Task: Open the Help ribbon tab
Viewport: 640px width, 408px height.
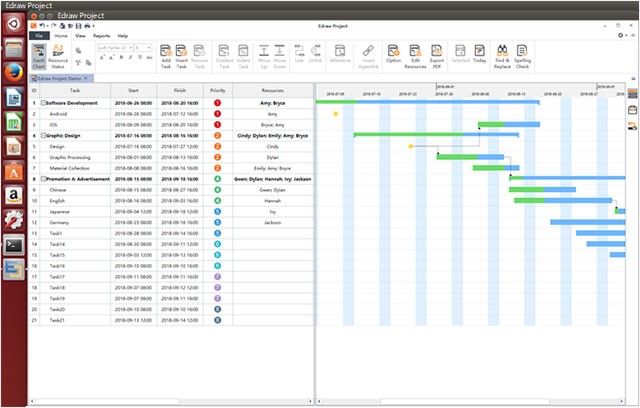Action: pos(122,35)
